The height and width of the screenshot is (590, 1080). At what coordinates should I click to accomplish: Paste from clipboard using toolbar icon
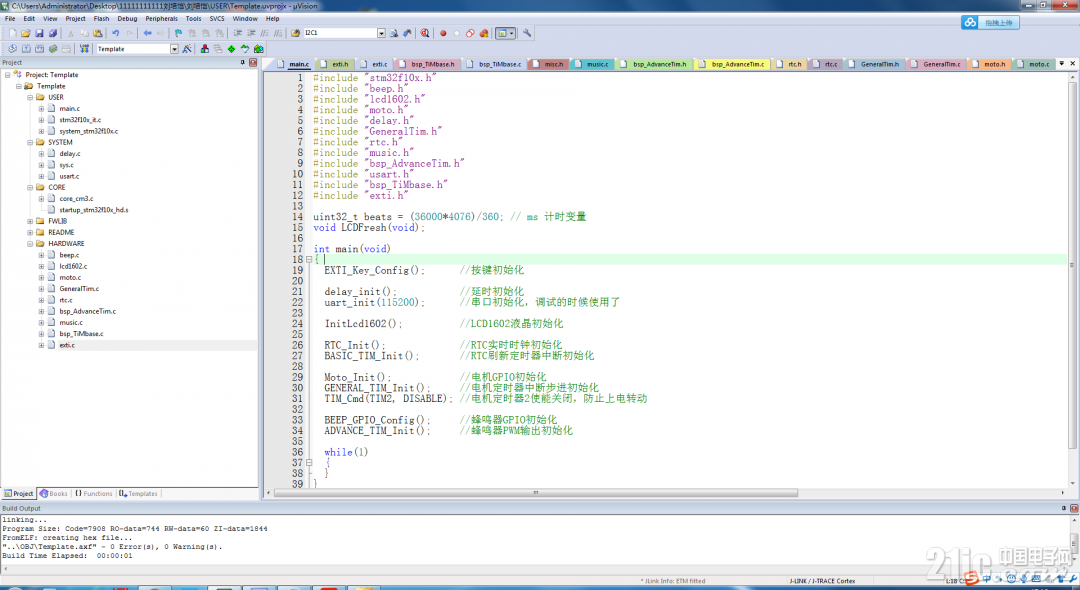click(x=98, y=33)
